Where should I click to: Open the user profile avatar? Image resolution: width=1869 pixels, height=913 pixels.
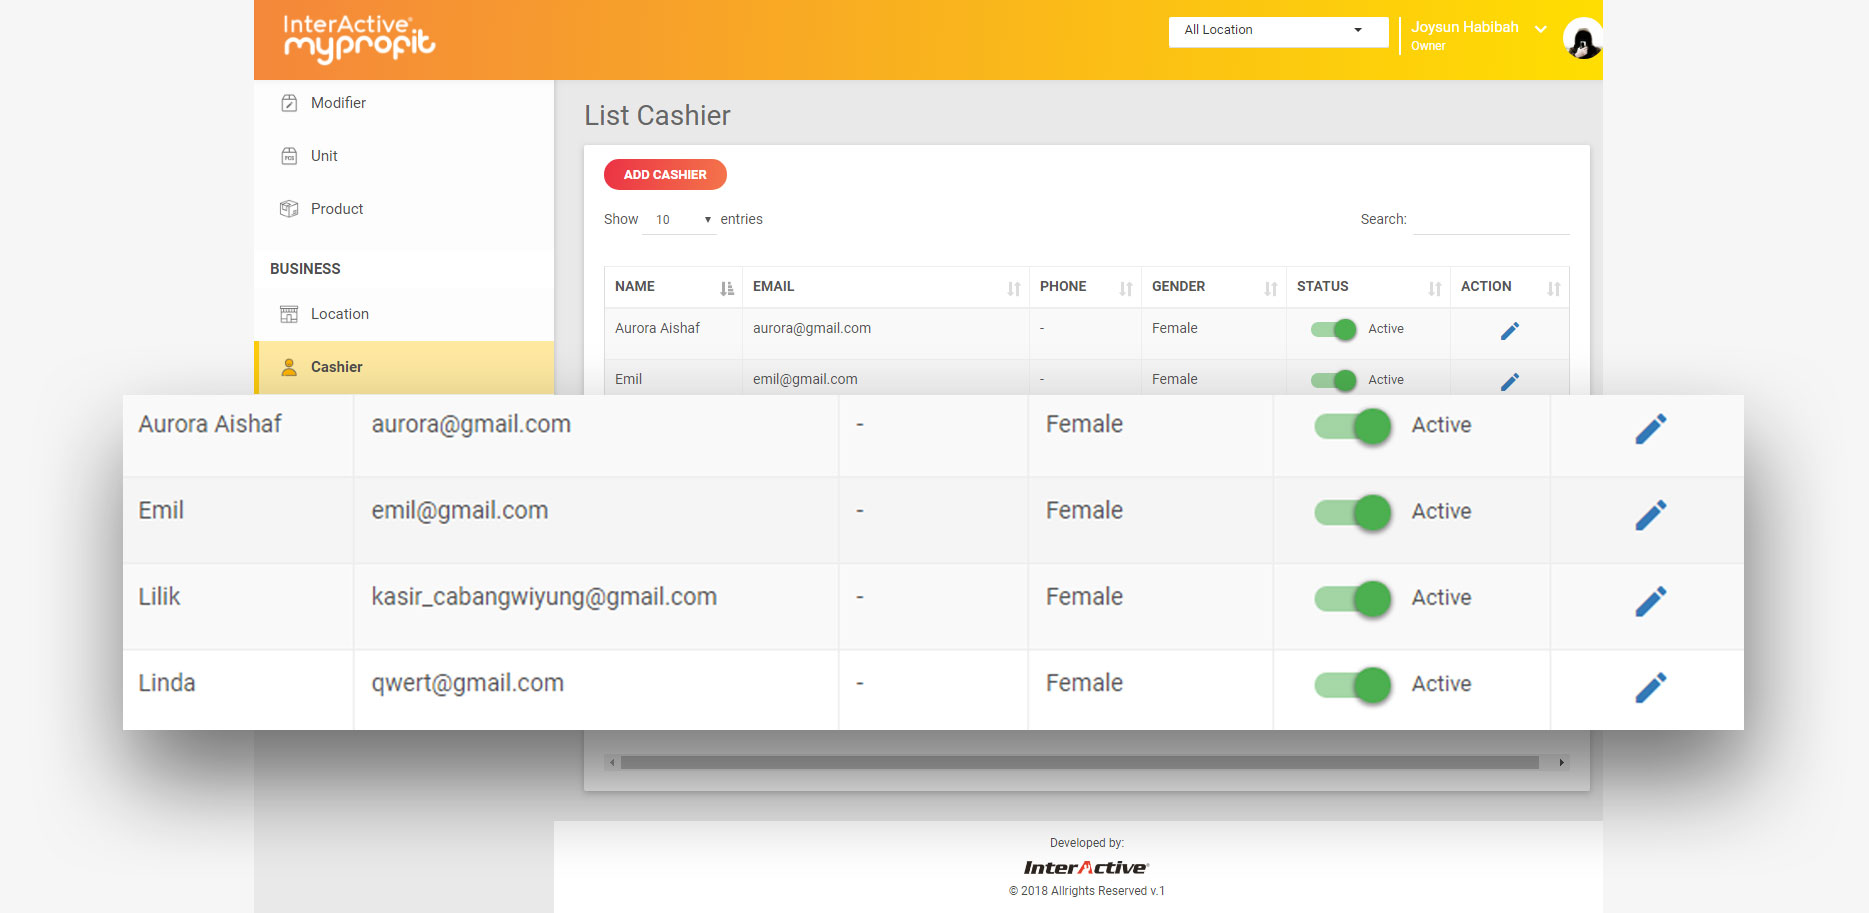click(x=1582, y=39)
